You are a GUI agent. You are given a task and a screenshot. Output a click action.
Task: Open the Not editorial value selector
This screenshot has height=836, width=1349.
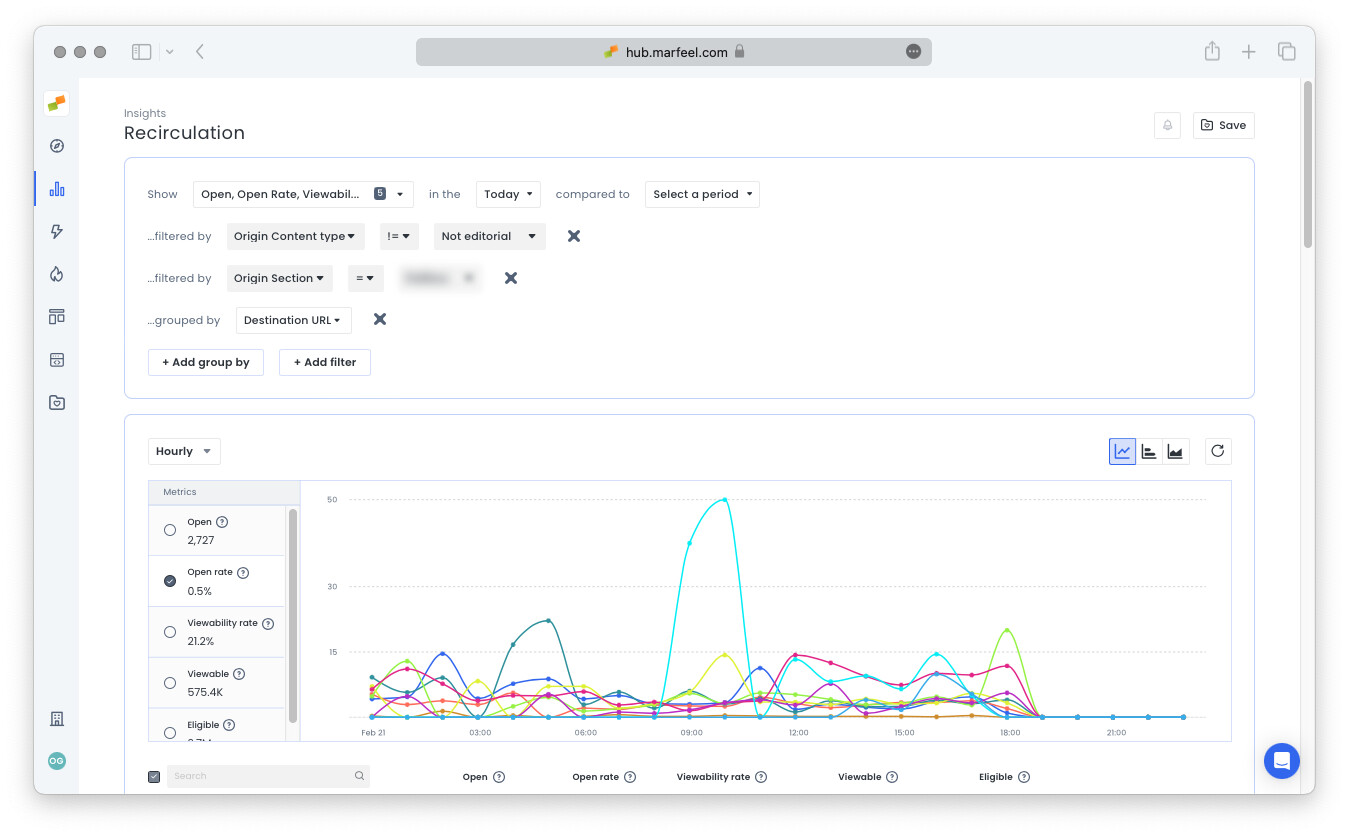(x=489, y=236)
